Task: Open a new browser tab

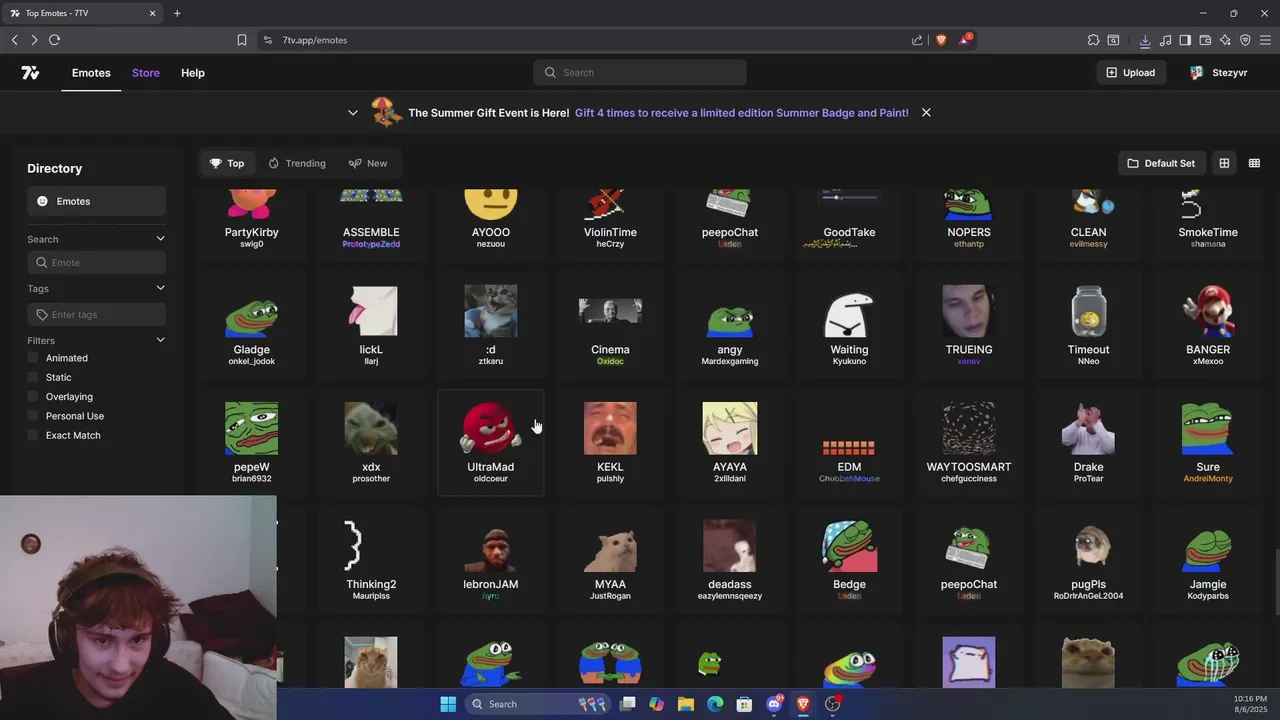Action: pos(177,13)
